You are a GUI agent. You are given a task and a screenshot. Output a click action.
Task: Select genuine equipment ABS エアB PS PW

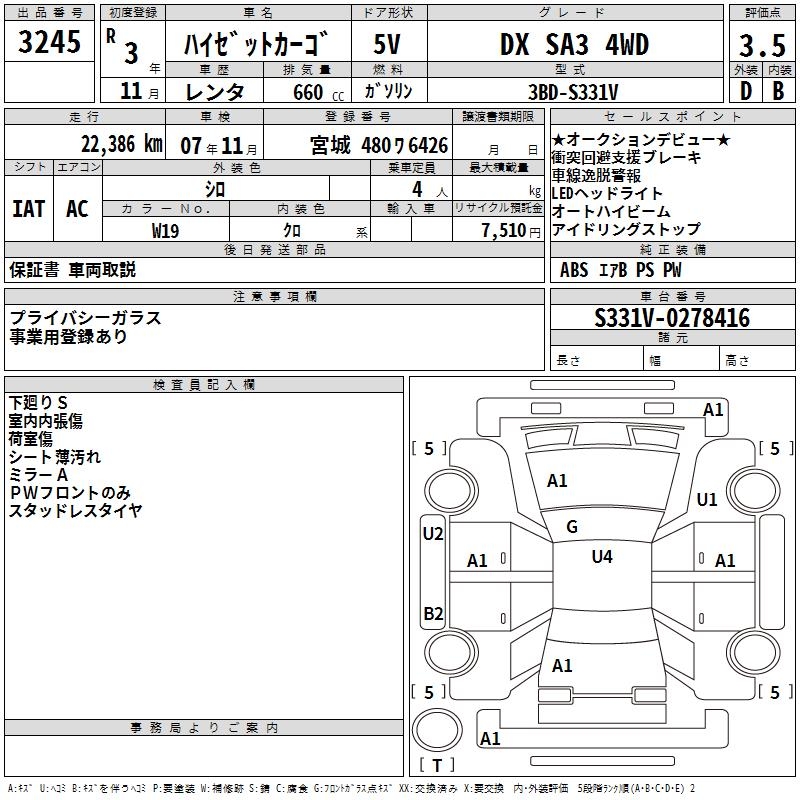(620, 270)
